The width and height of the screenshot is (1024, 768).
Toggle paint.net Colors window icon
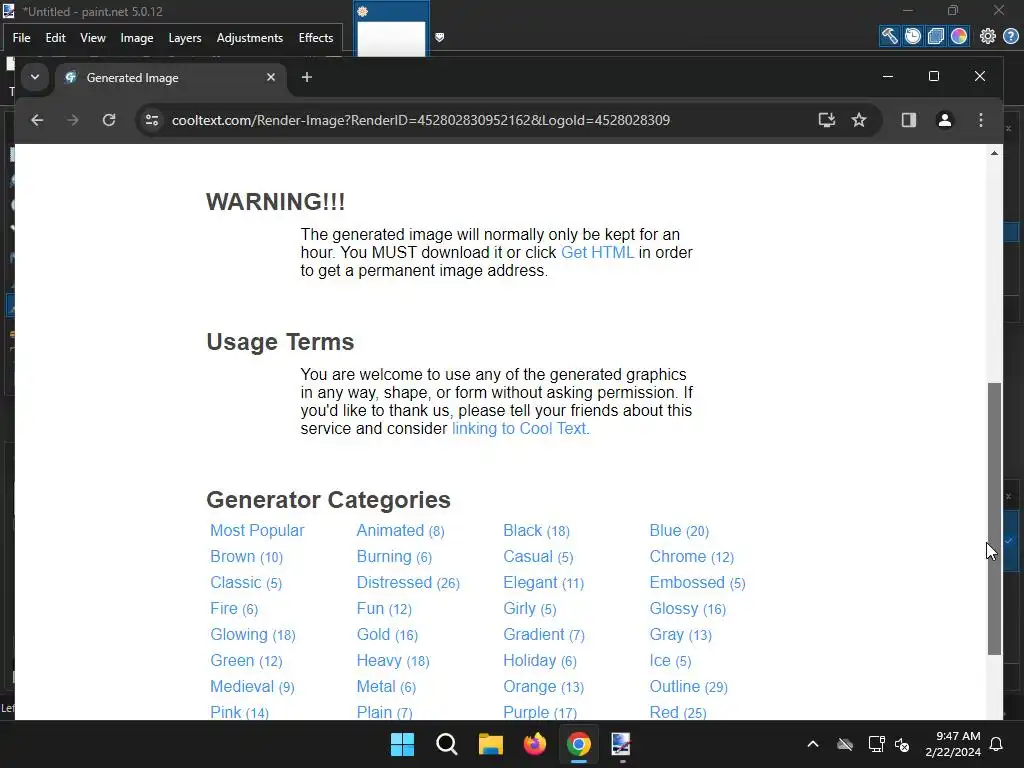tap(959, 36)
